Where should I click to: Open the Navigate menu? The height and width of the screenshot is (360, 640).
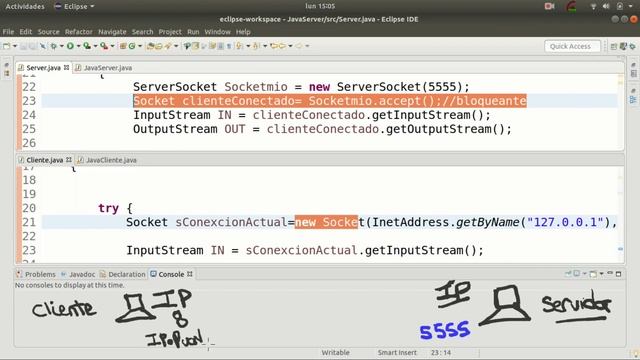tap(112, 32)
